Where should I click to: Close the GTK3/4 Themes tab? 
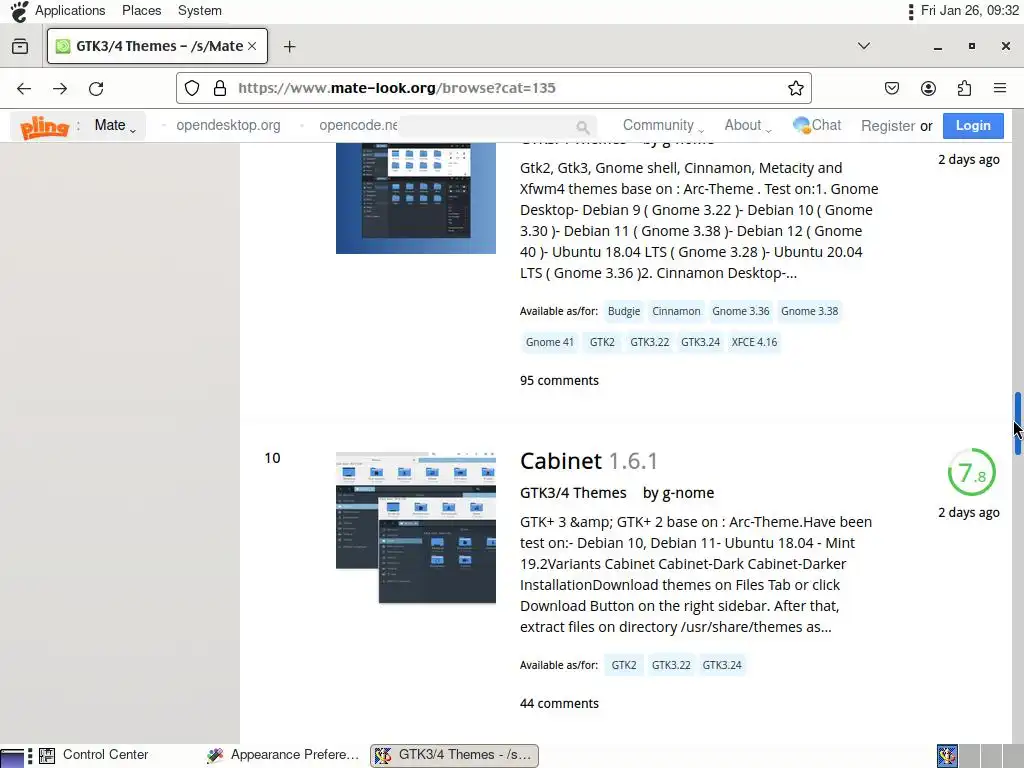tap(252, 46)
